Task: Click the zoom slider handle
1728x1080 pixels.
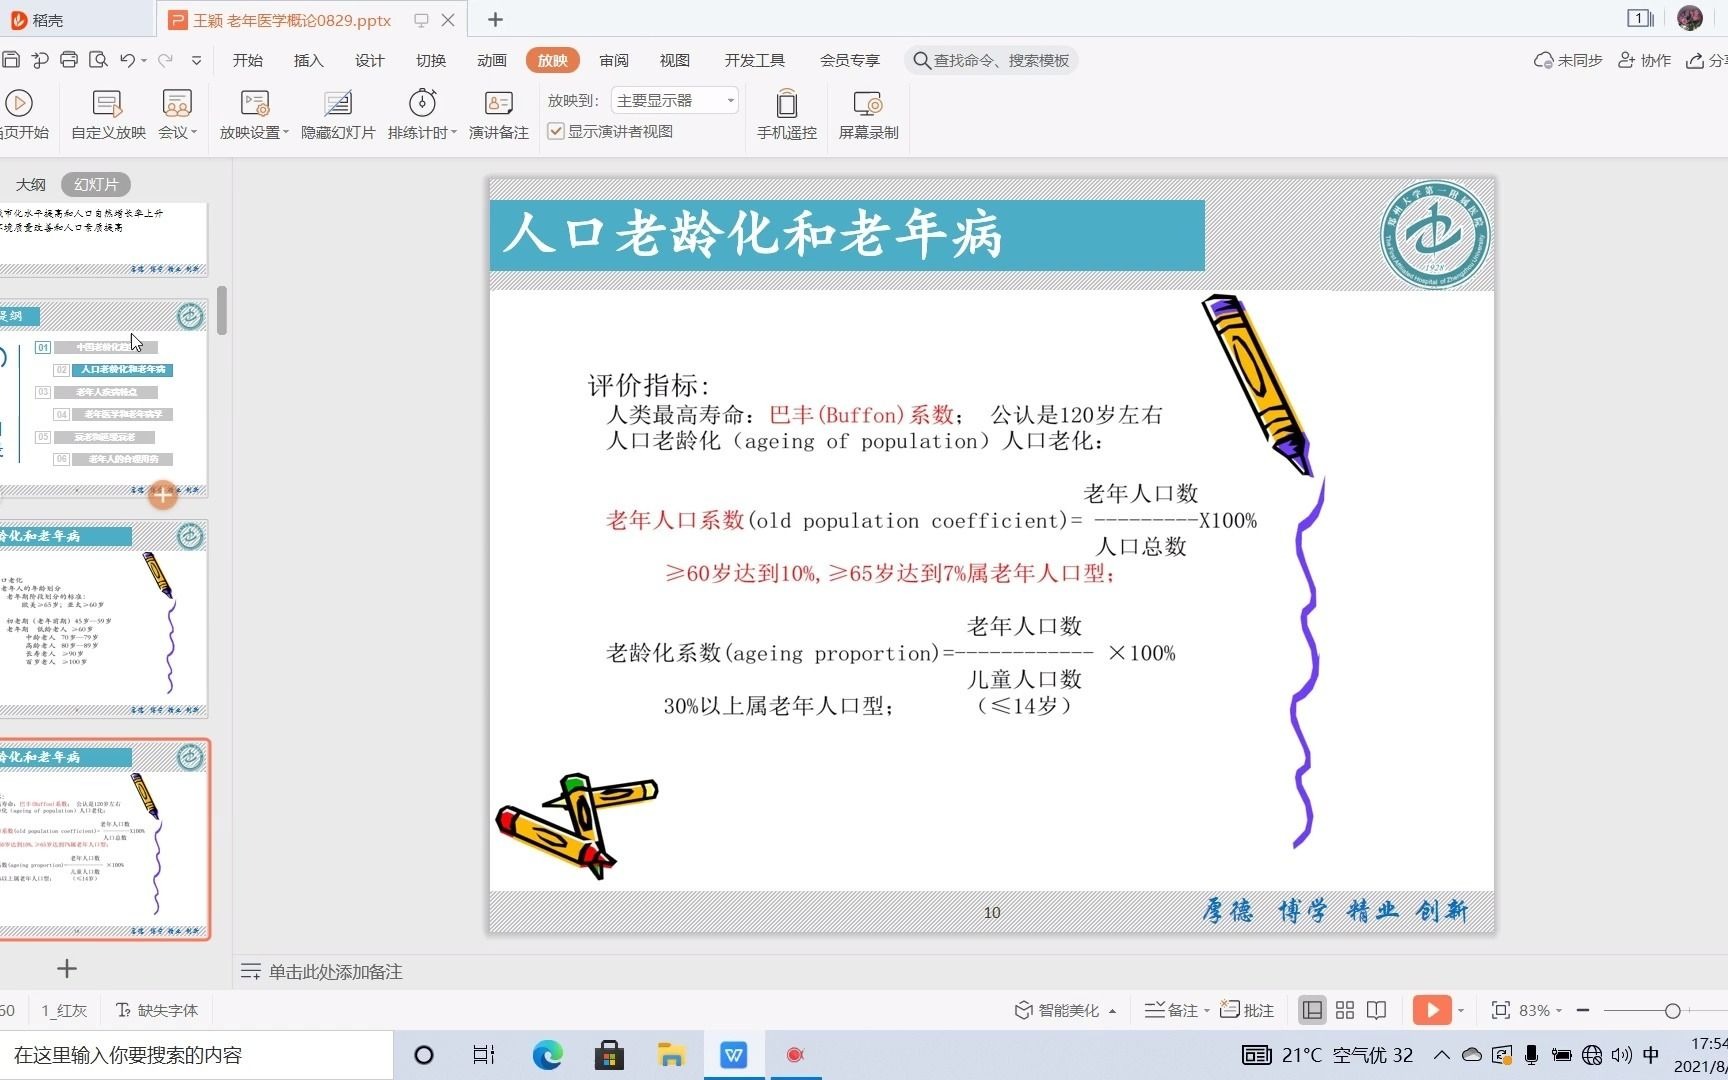Action: click(x=1672, y=1011)
